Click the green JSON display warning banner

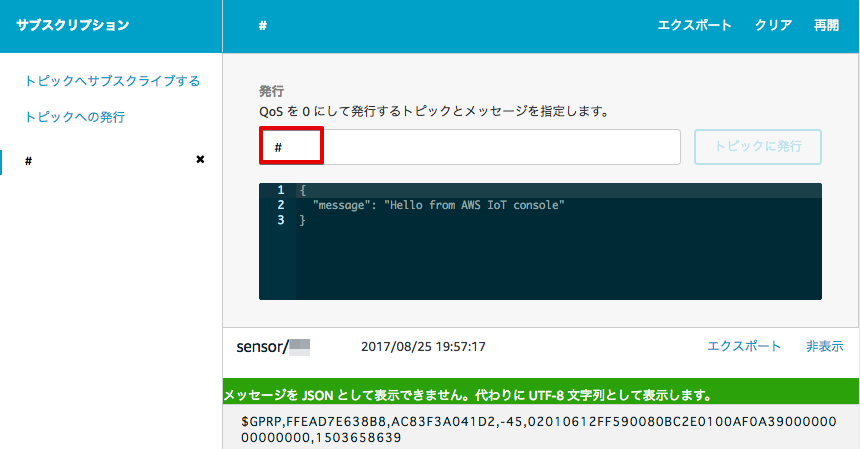(x=541, y=391)
